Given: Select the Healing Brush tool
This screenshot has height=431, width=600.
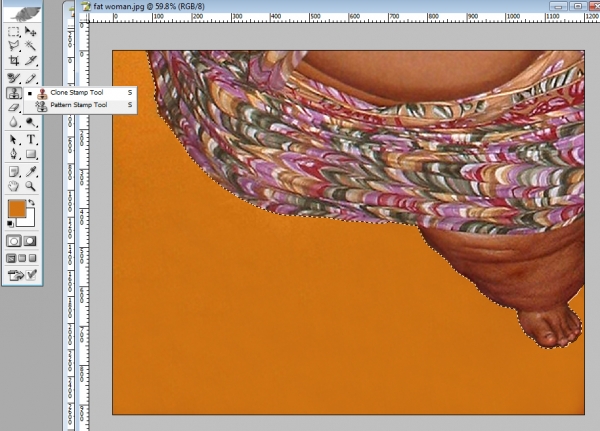Looking at the screenshot, I should coord(13,78).
